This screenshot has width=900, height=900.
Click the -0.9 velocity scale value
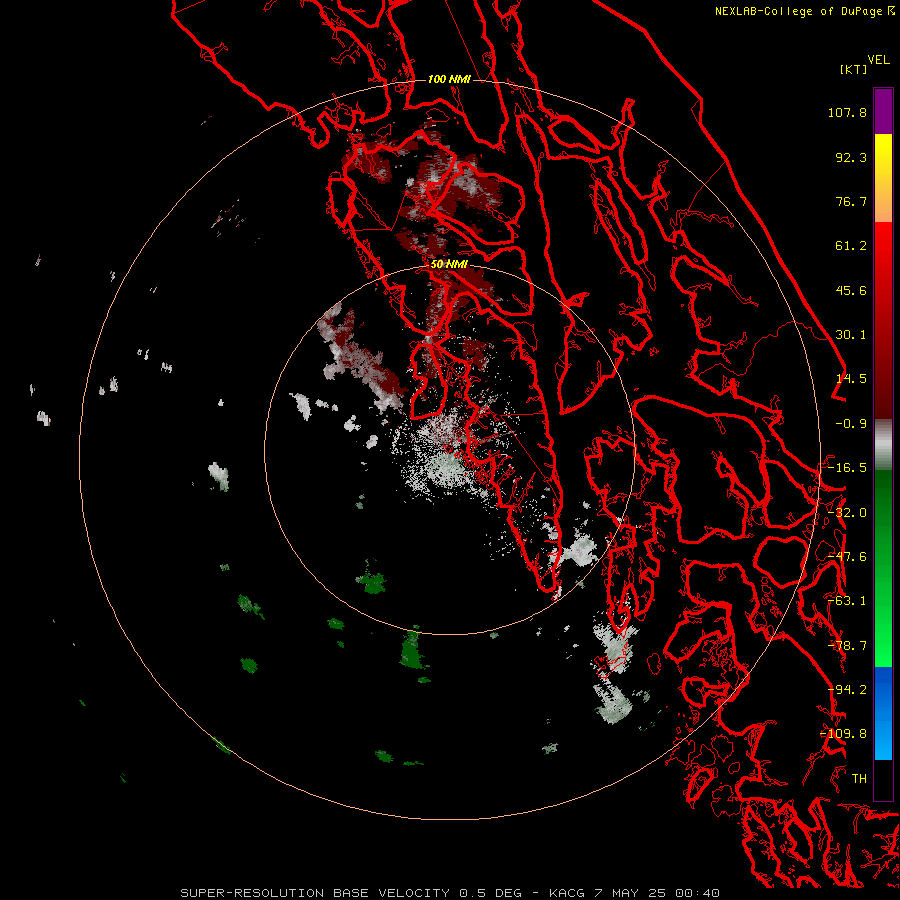pos(851,424)
